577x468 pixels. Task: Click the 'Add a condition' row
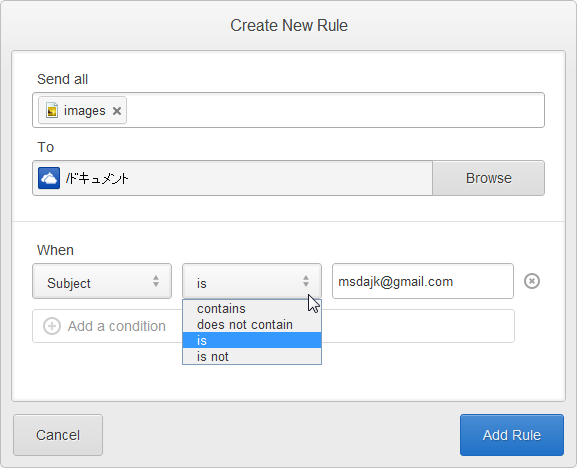[x=273, y=326]
